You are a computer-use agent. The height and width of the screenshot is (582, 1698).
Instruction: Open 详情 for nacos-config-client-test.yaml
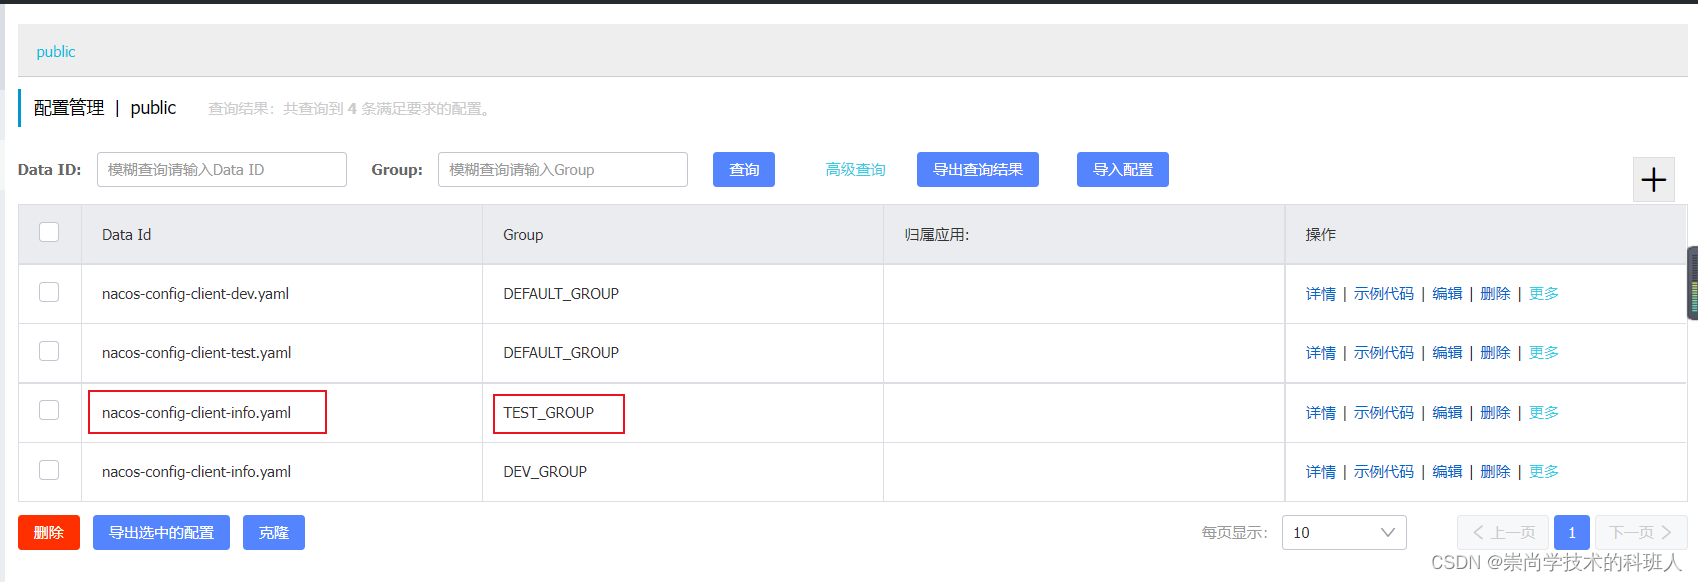point(1321,353)
